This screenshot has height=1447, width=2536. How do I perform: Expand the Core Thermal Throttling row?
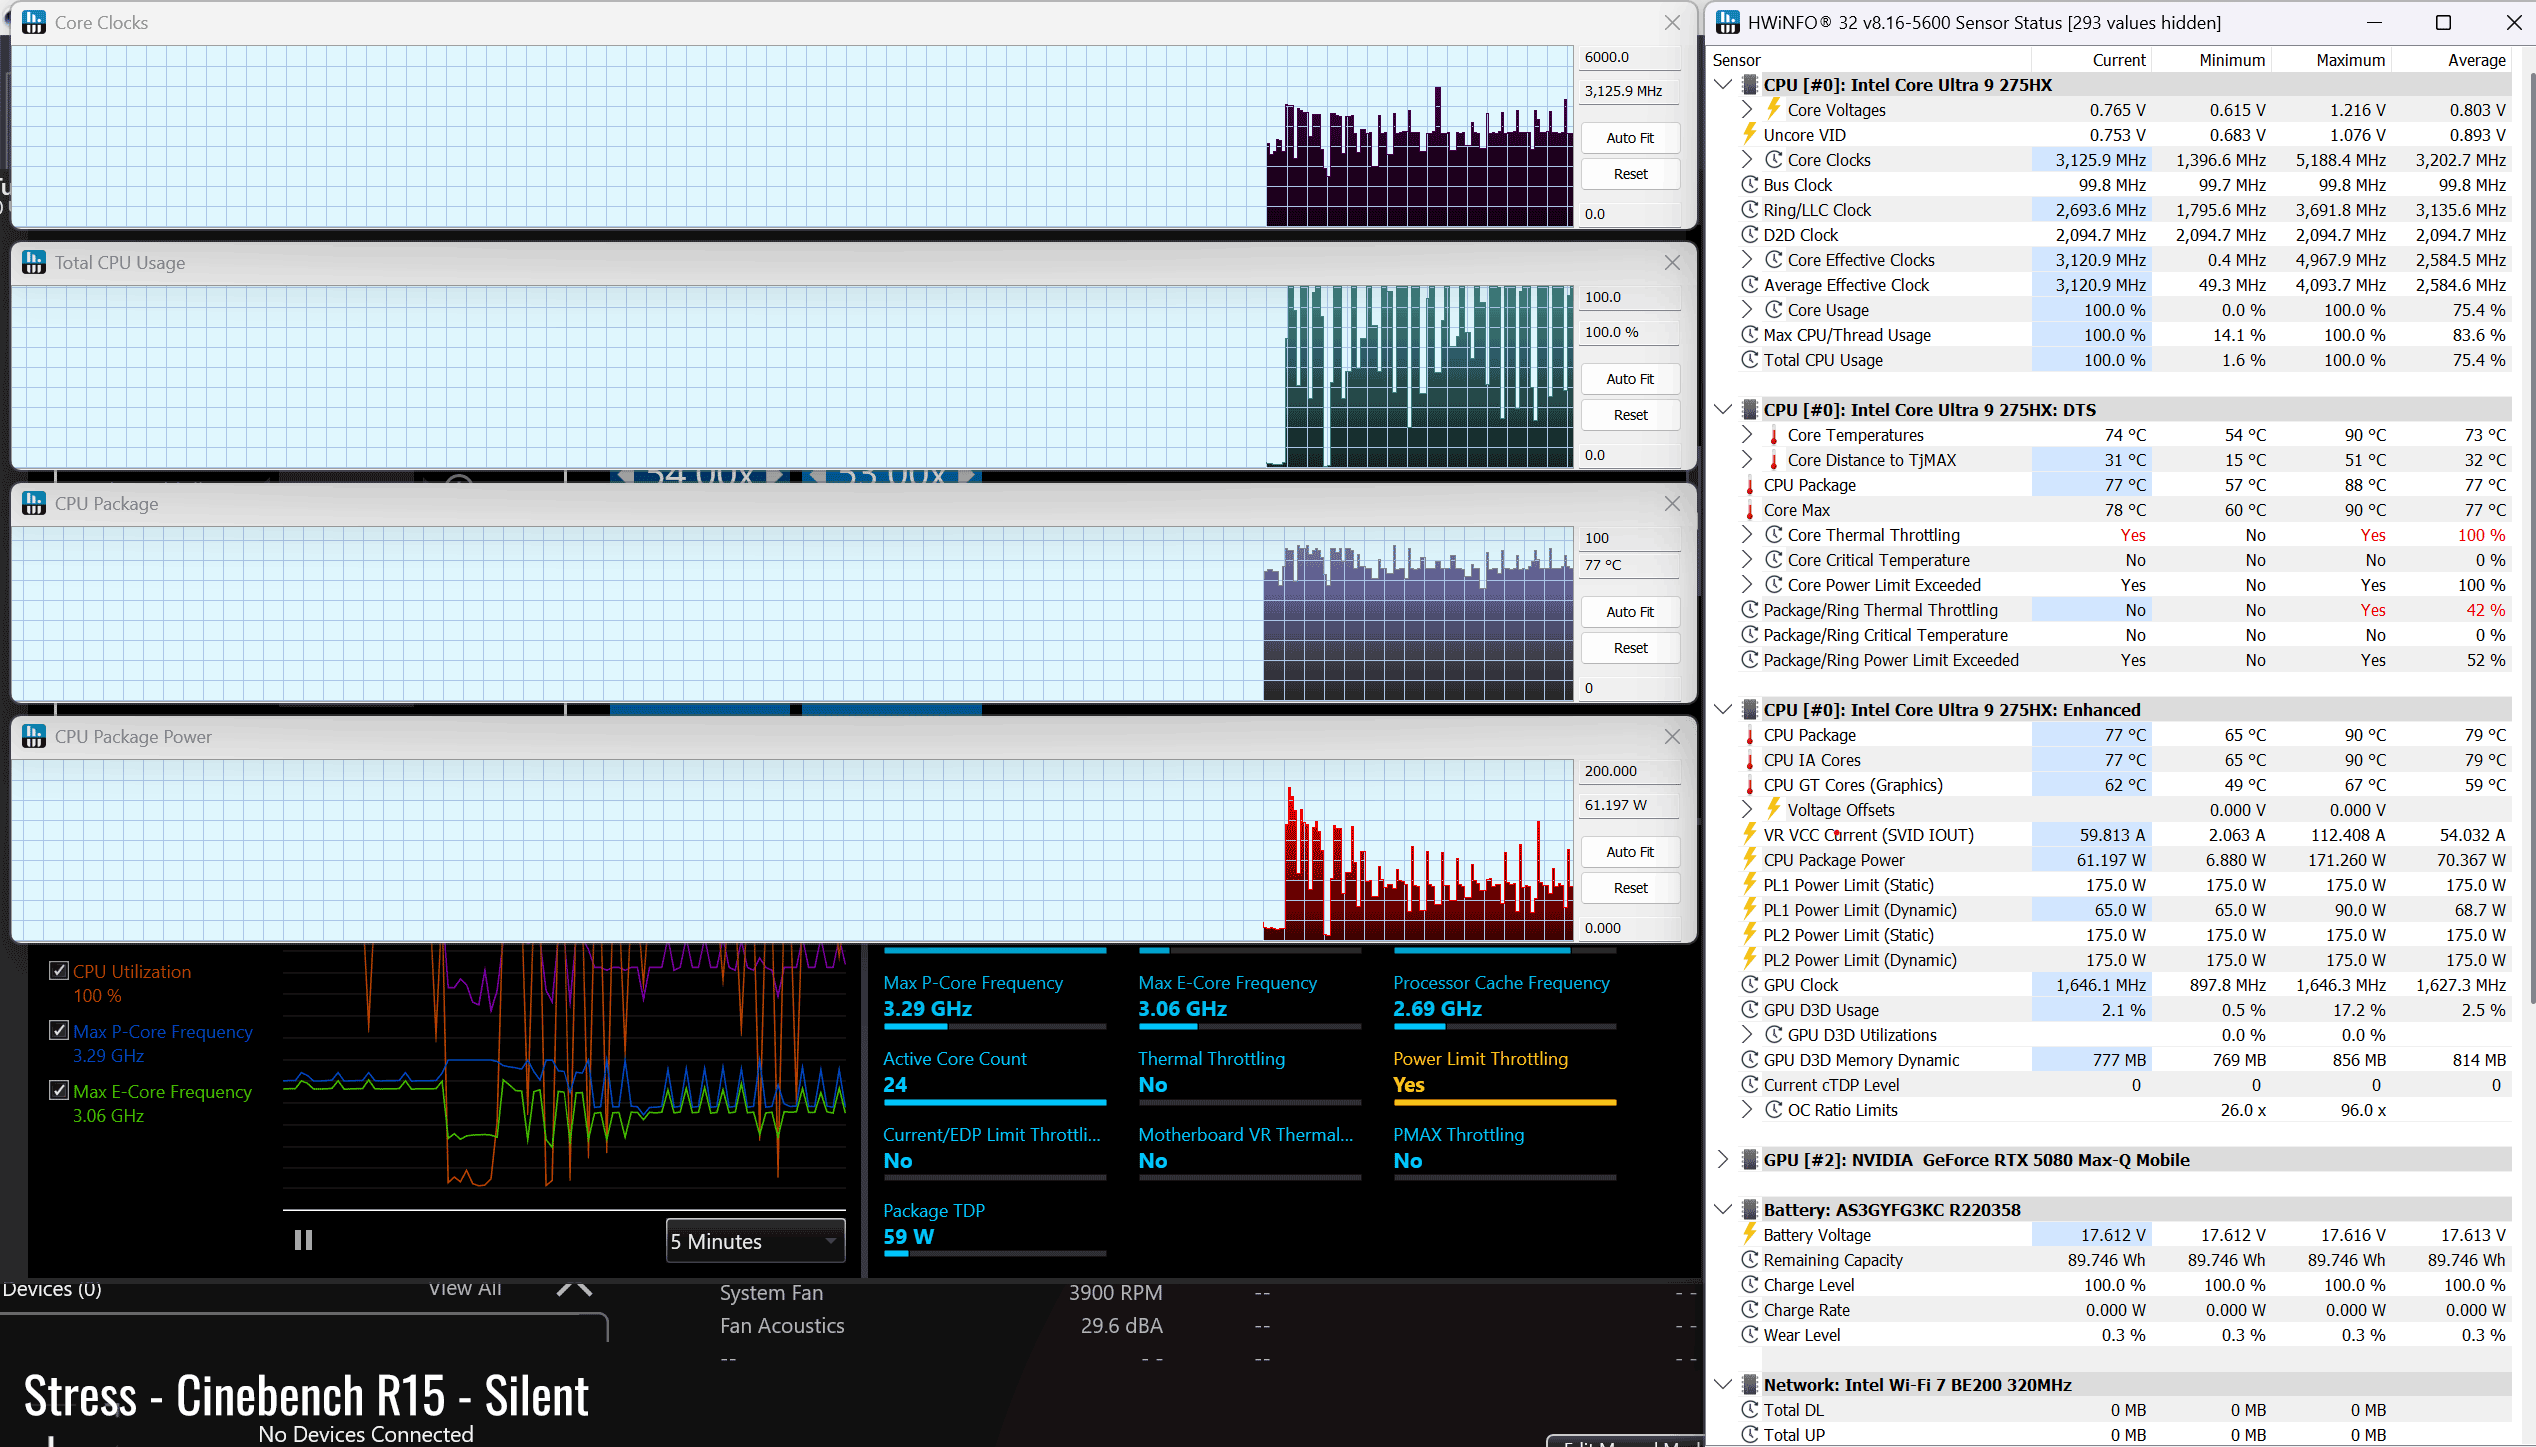pos(1747,535)
